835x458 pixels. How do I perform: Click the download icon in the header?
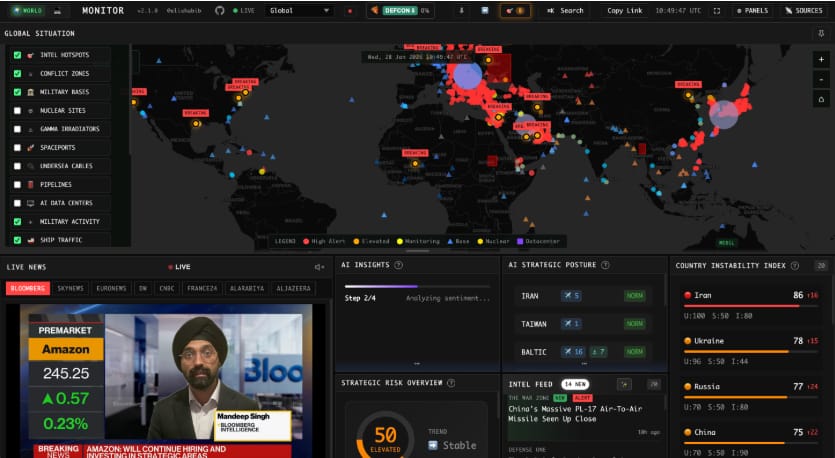461,11
